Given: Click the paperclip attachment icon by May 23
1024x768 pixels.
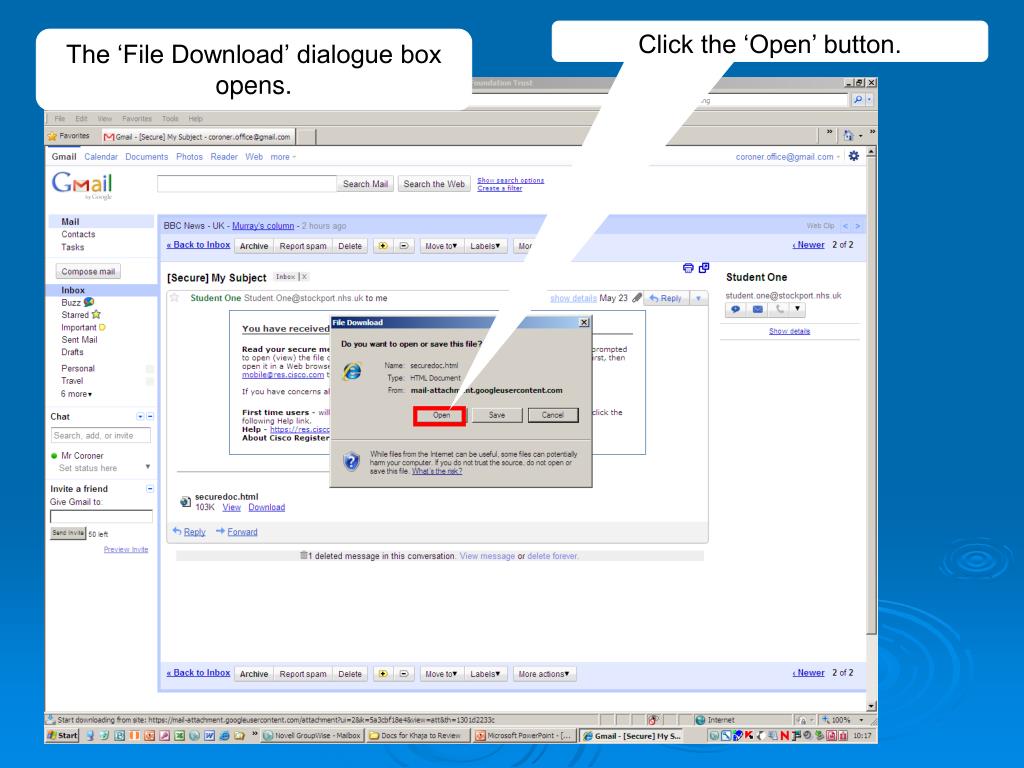Looking at the screenshot, I should (x=637, y=298).
